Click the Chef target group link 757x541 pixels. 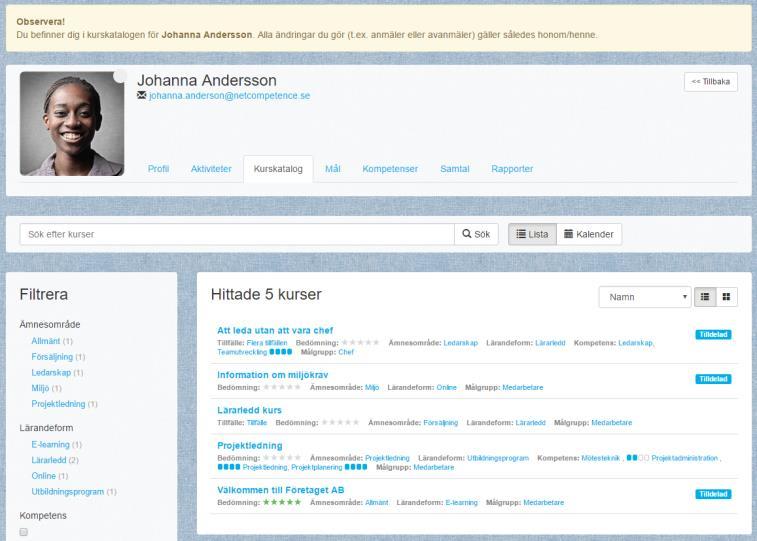click(346, 352)
